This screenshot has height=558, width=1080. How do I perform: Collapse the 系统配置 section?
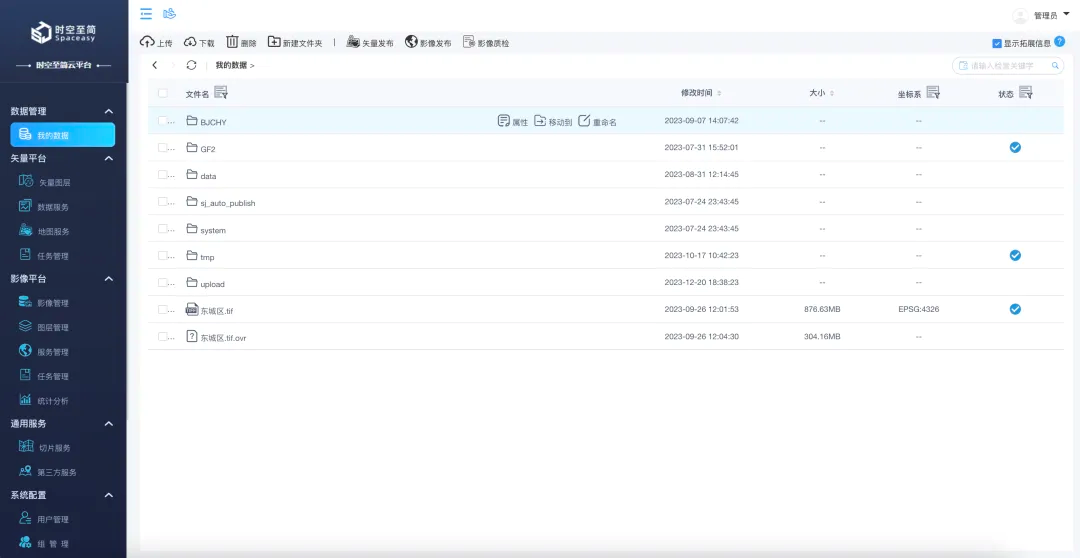tap(108, 495)
